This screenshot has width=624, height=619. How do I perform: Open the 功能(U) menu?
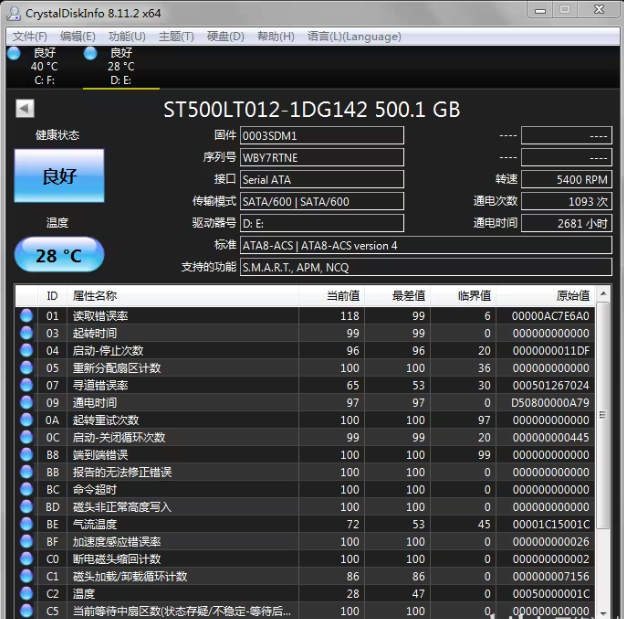point(127,37)
